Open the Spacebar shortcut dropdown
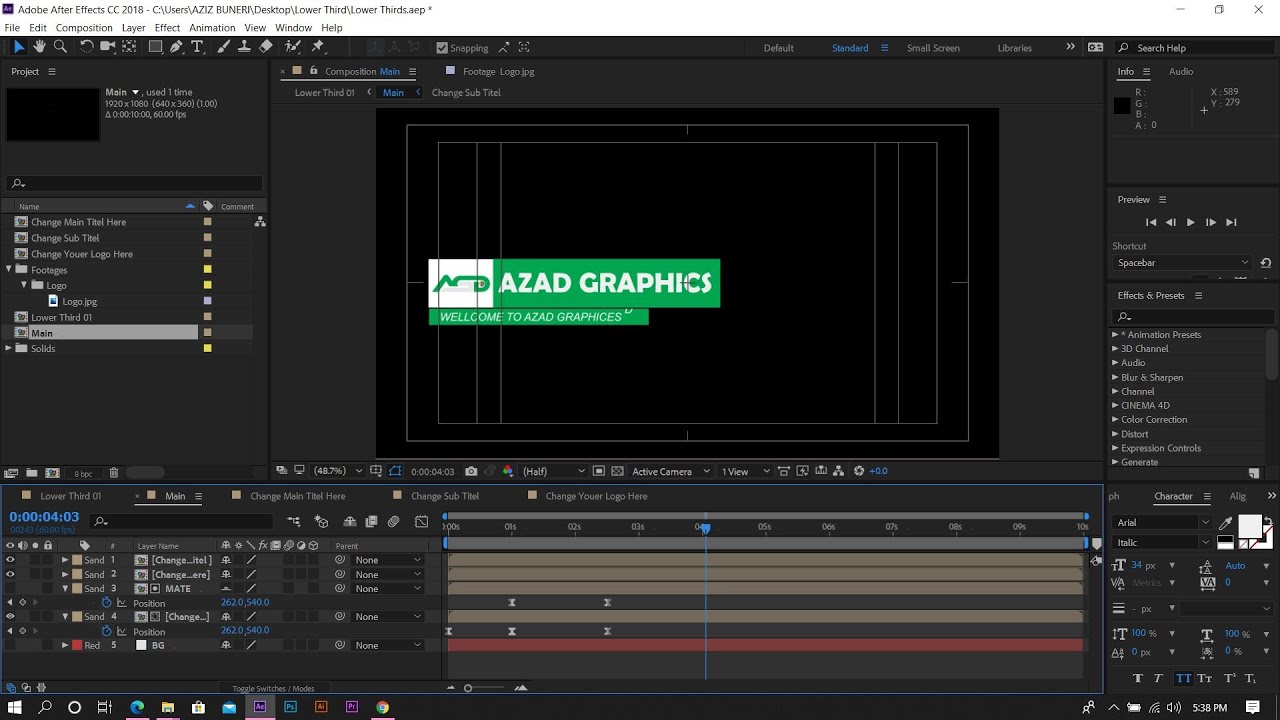This screenshot has height=720, width=1280. coord(1182,263)
